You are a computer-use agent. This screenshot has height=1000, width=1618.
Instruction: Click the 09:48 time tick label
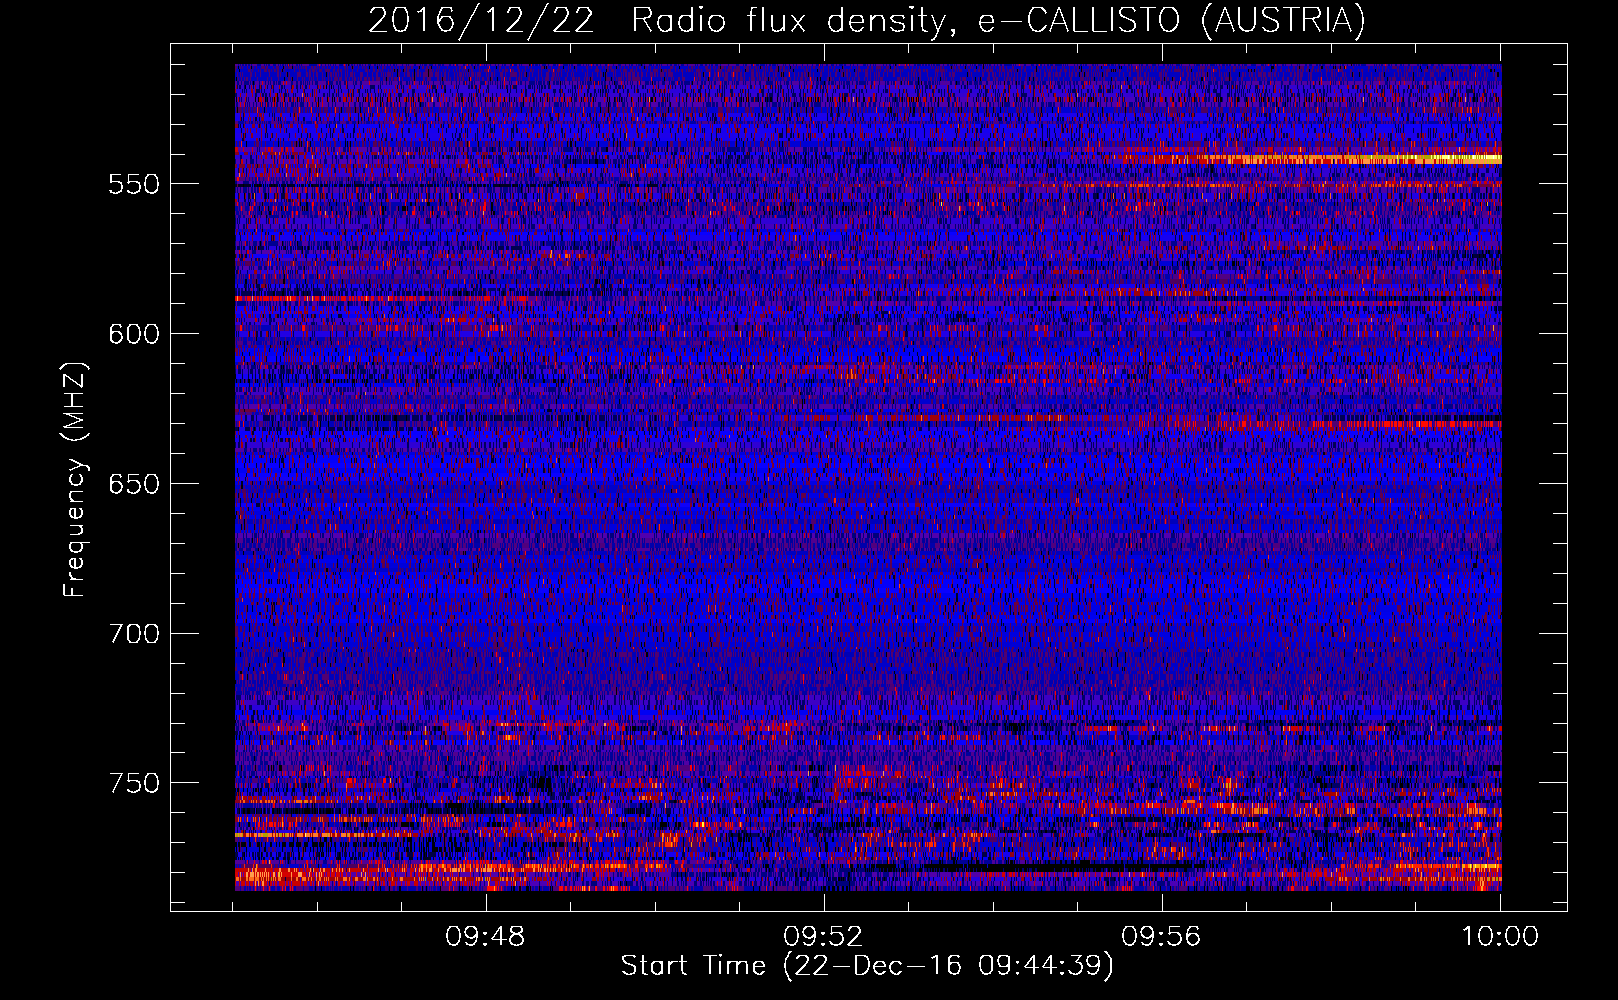pyautogui.click(x=486, y=937)
